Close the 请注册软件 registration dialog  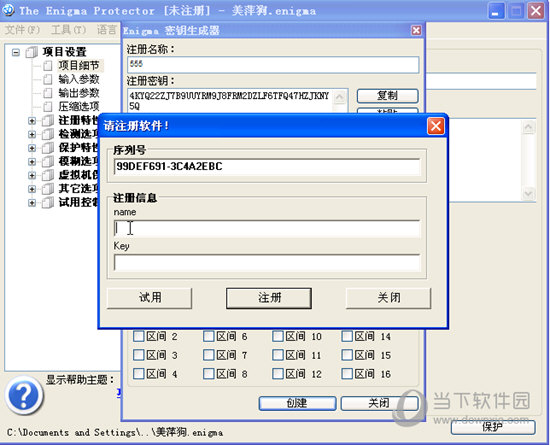436,126
